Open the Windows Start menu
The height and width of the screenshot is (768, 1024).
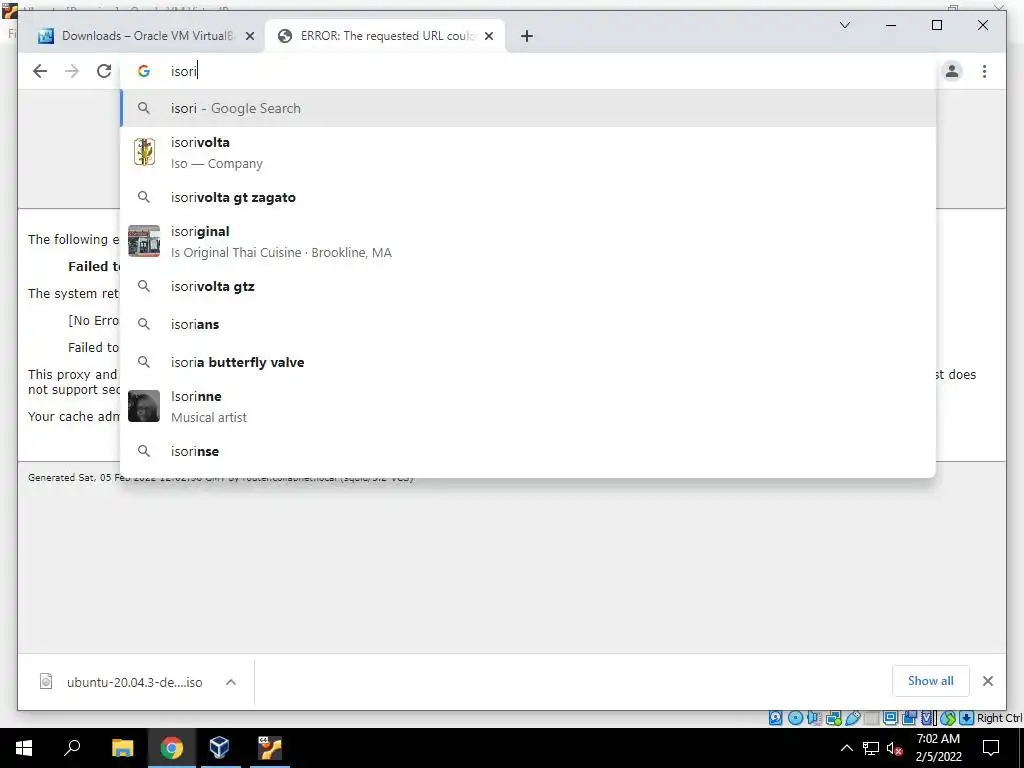click(x=24, y=748)
